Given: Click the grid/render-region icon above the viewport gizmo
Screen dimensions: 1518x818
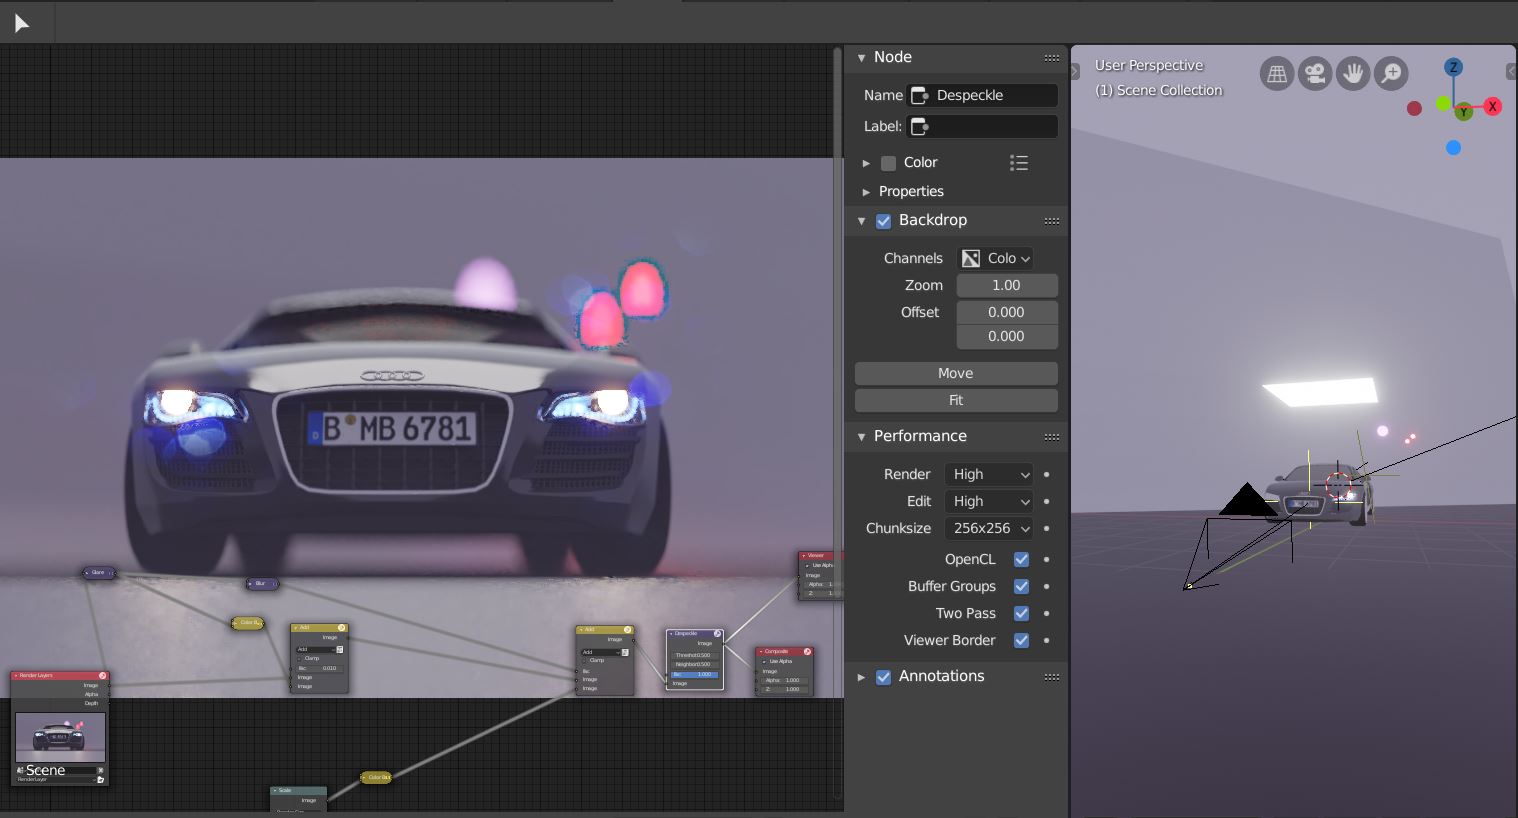Looking at the screenshot, I should pos(1277,73).
